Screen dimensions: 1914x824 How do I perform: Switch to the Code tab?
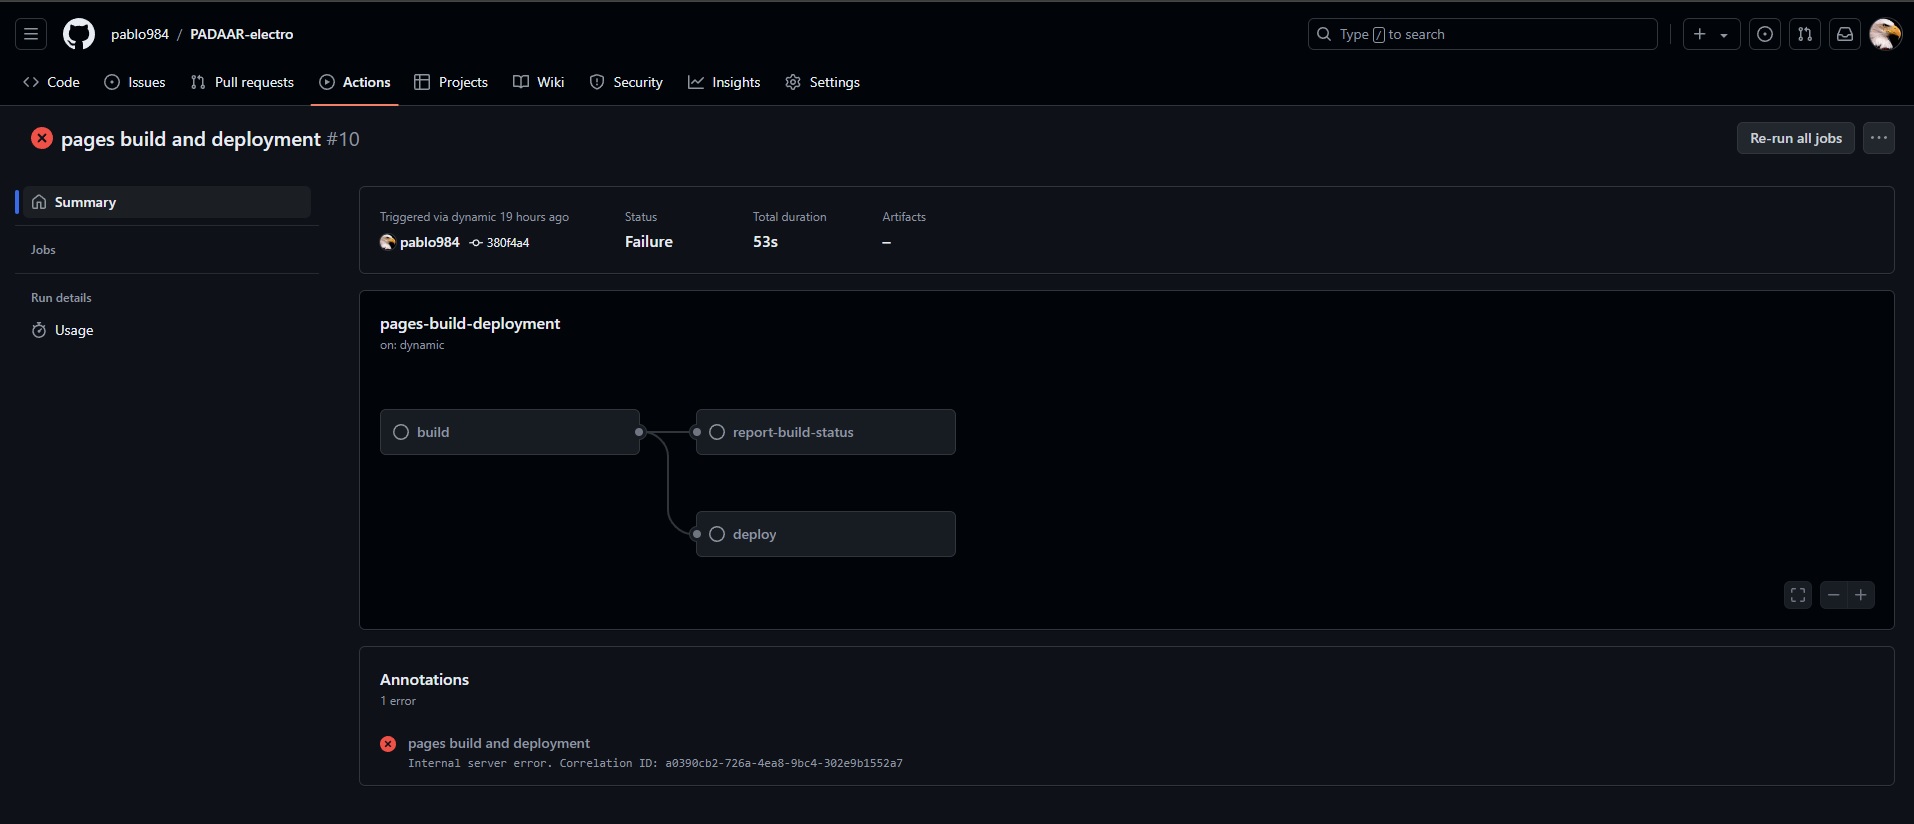pyautogui.click(x=51, y=82)
